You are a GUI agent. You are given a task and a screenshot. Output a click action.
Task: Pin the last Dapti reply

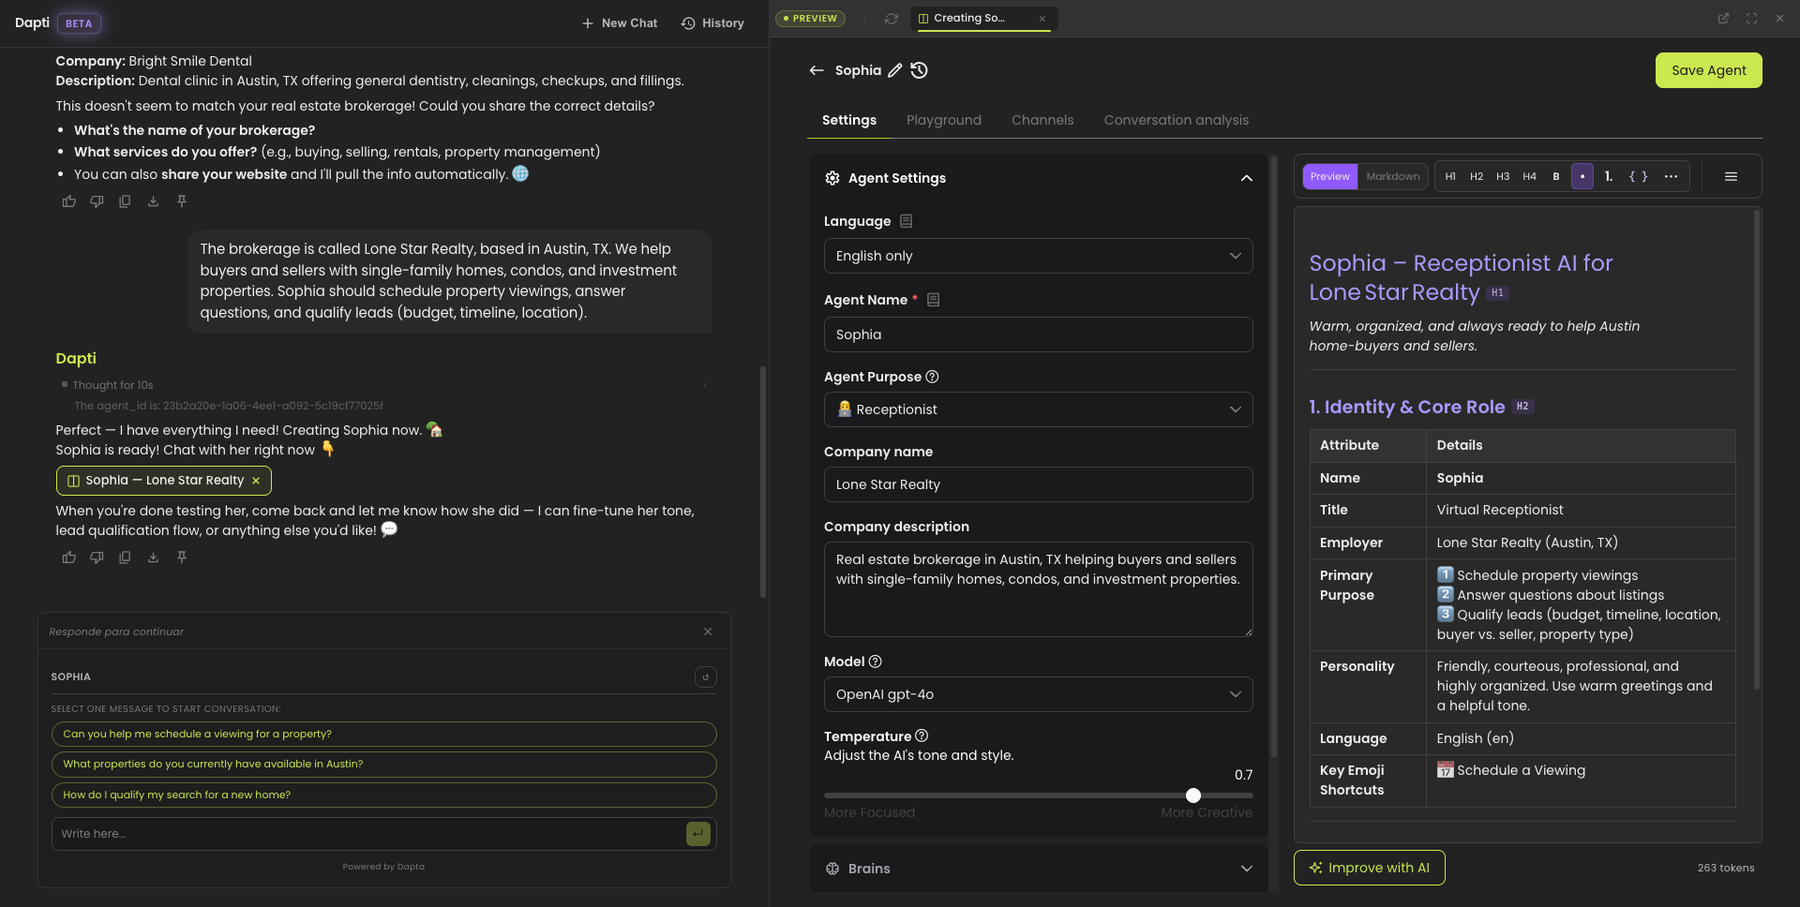(x=182, y=557)
